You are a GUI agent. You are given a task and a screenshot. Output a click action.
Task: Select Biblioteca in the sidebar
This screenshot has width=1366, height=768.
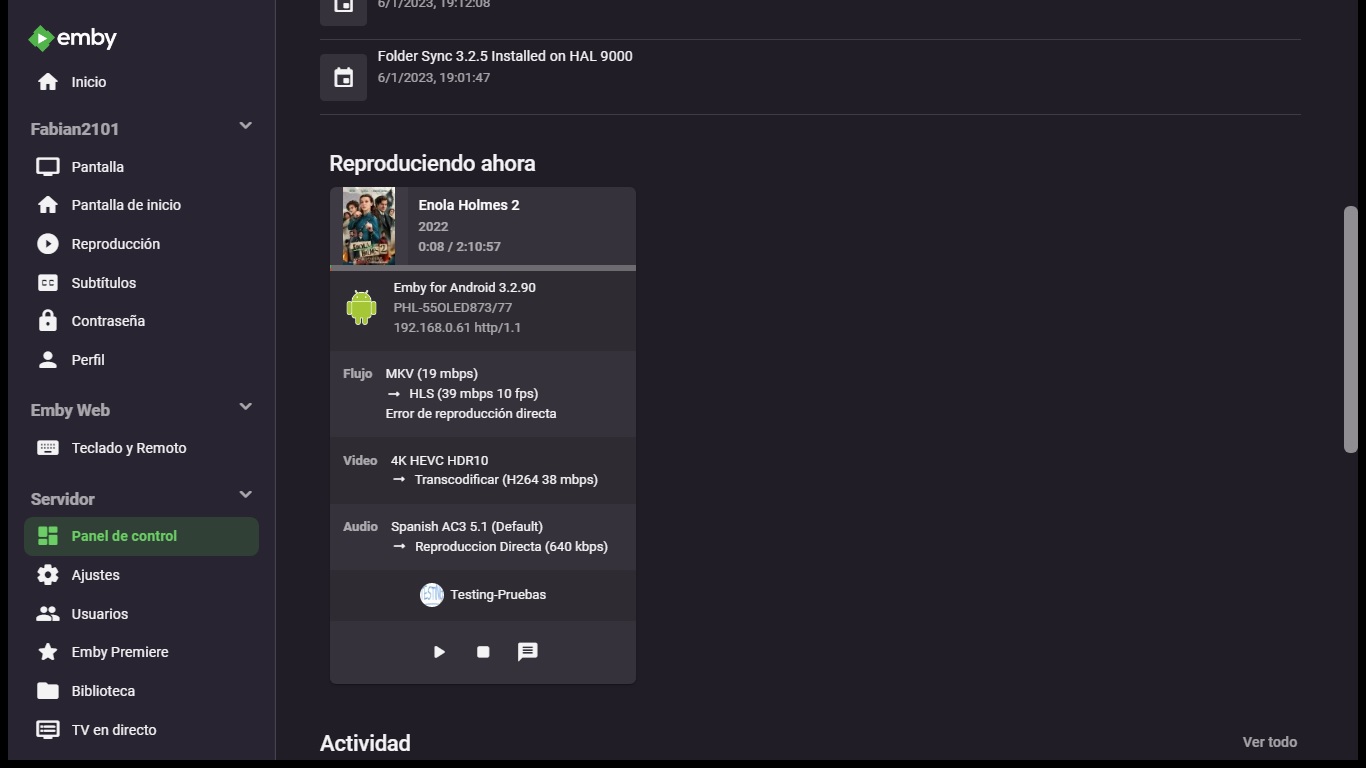[103, 691]
